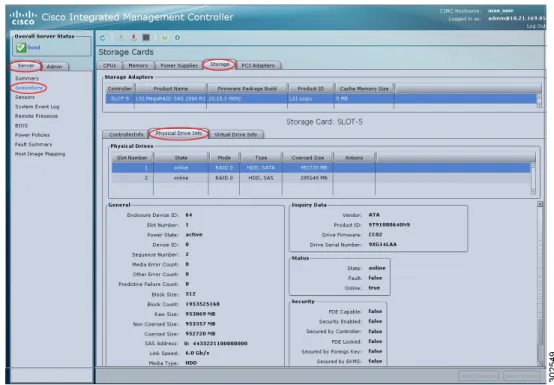Click the Raw Size value 953869 MB

point(200,314)
